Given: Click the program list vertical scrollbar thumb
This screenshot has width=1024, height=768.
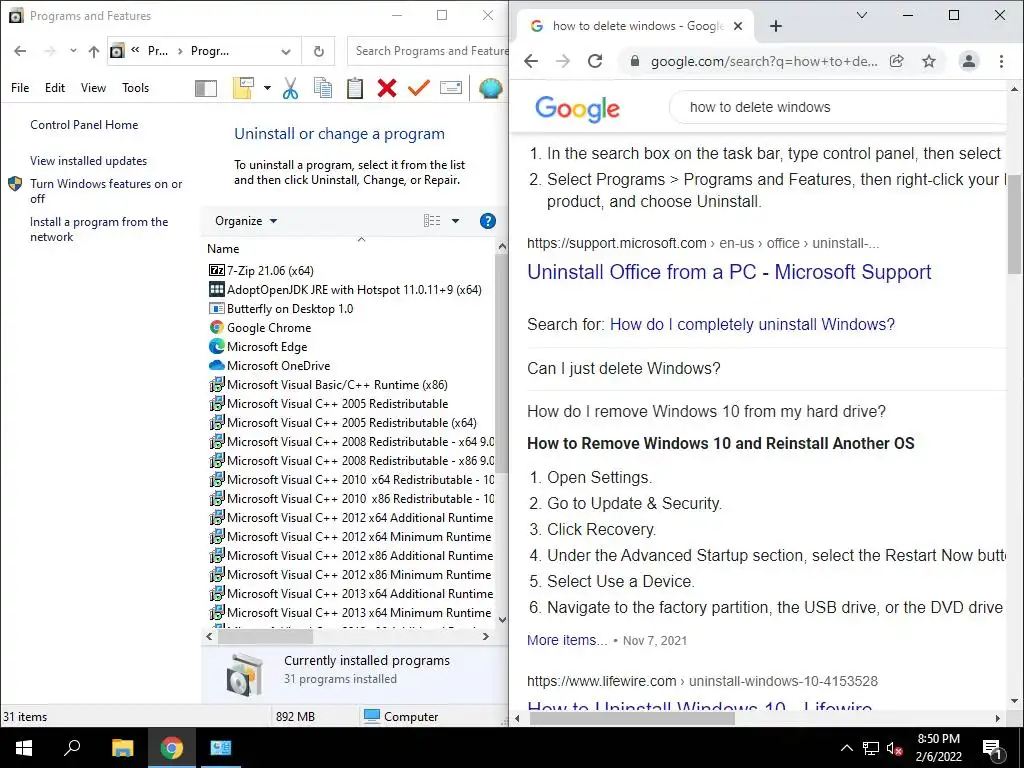Looking at the screenshot, I should coord(502,364).
